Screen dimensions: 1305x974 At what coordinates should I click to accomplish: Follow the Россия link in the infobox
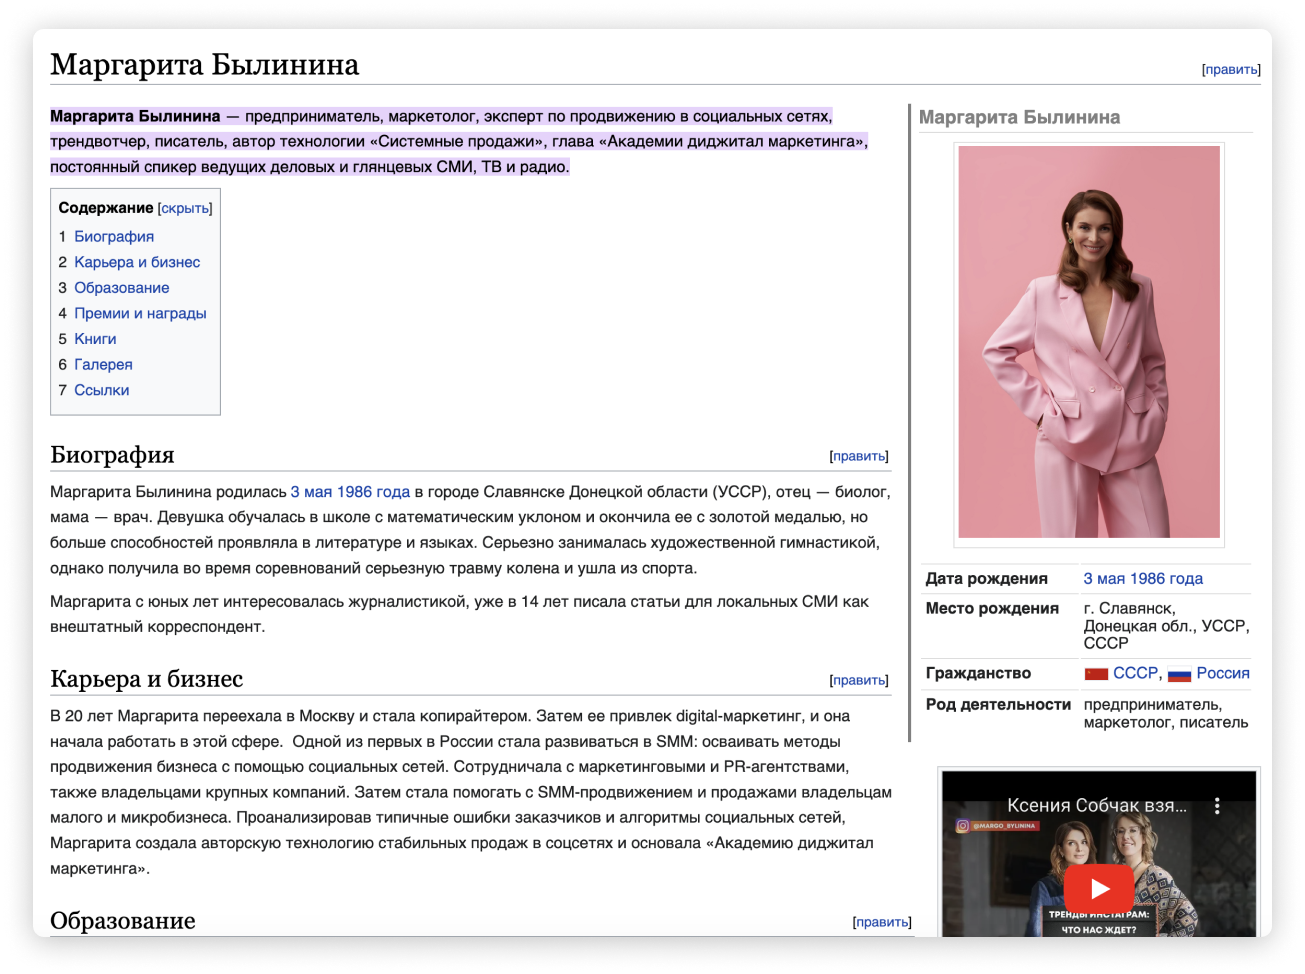click(x=1223, y=673)
